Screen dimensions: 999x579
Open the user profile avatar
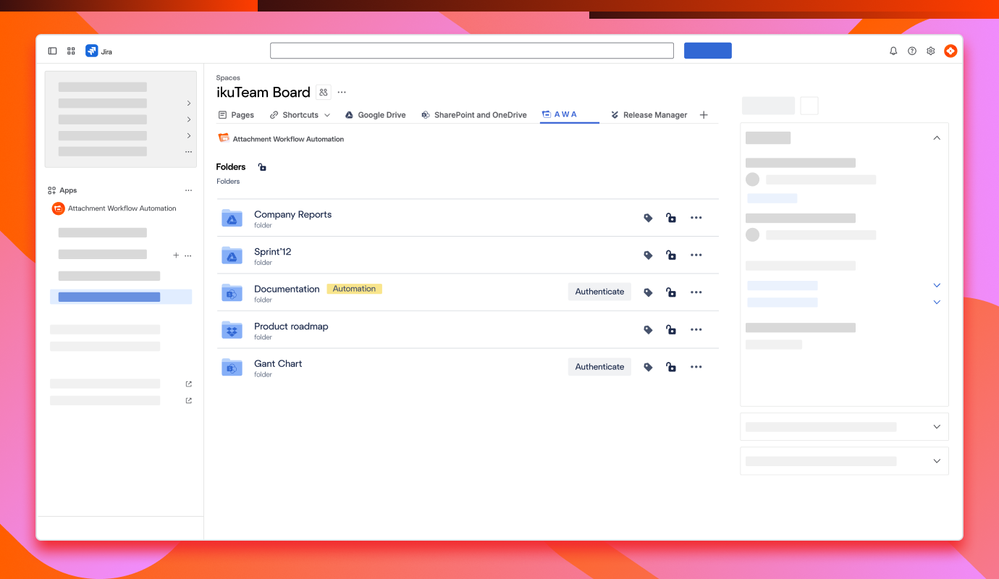[x=951, y=51]
